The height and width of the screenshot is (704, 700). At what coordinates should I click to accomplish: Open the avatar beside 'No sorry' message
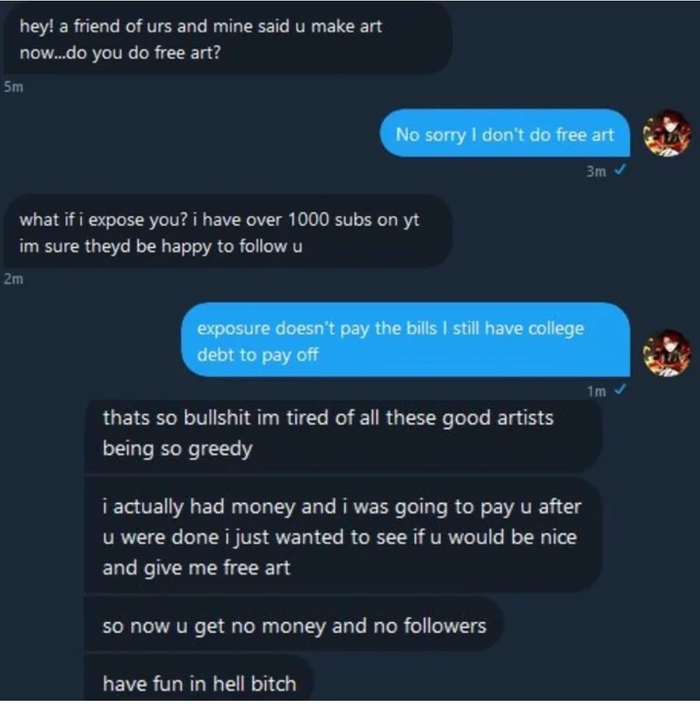(x=667, y=133)
